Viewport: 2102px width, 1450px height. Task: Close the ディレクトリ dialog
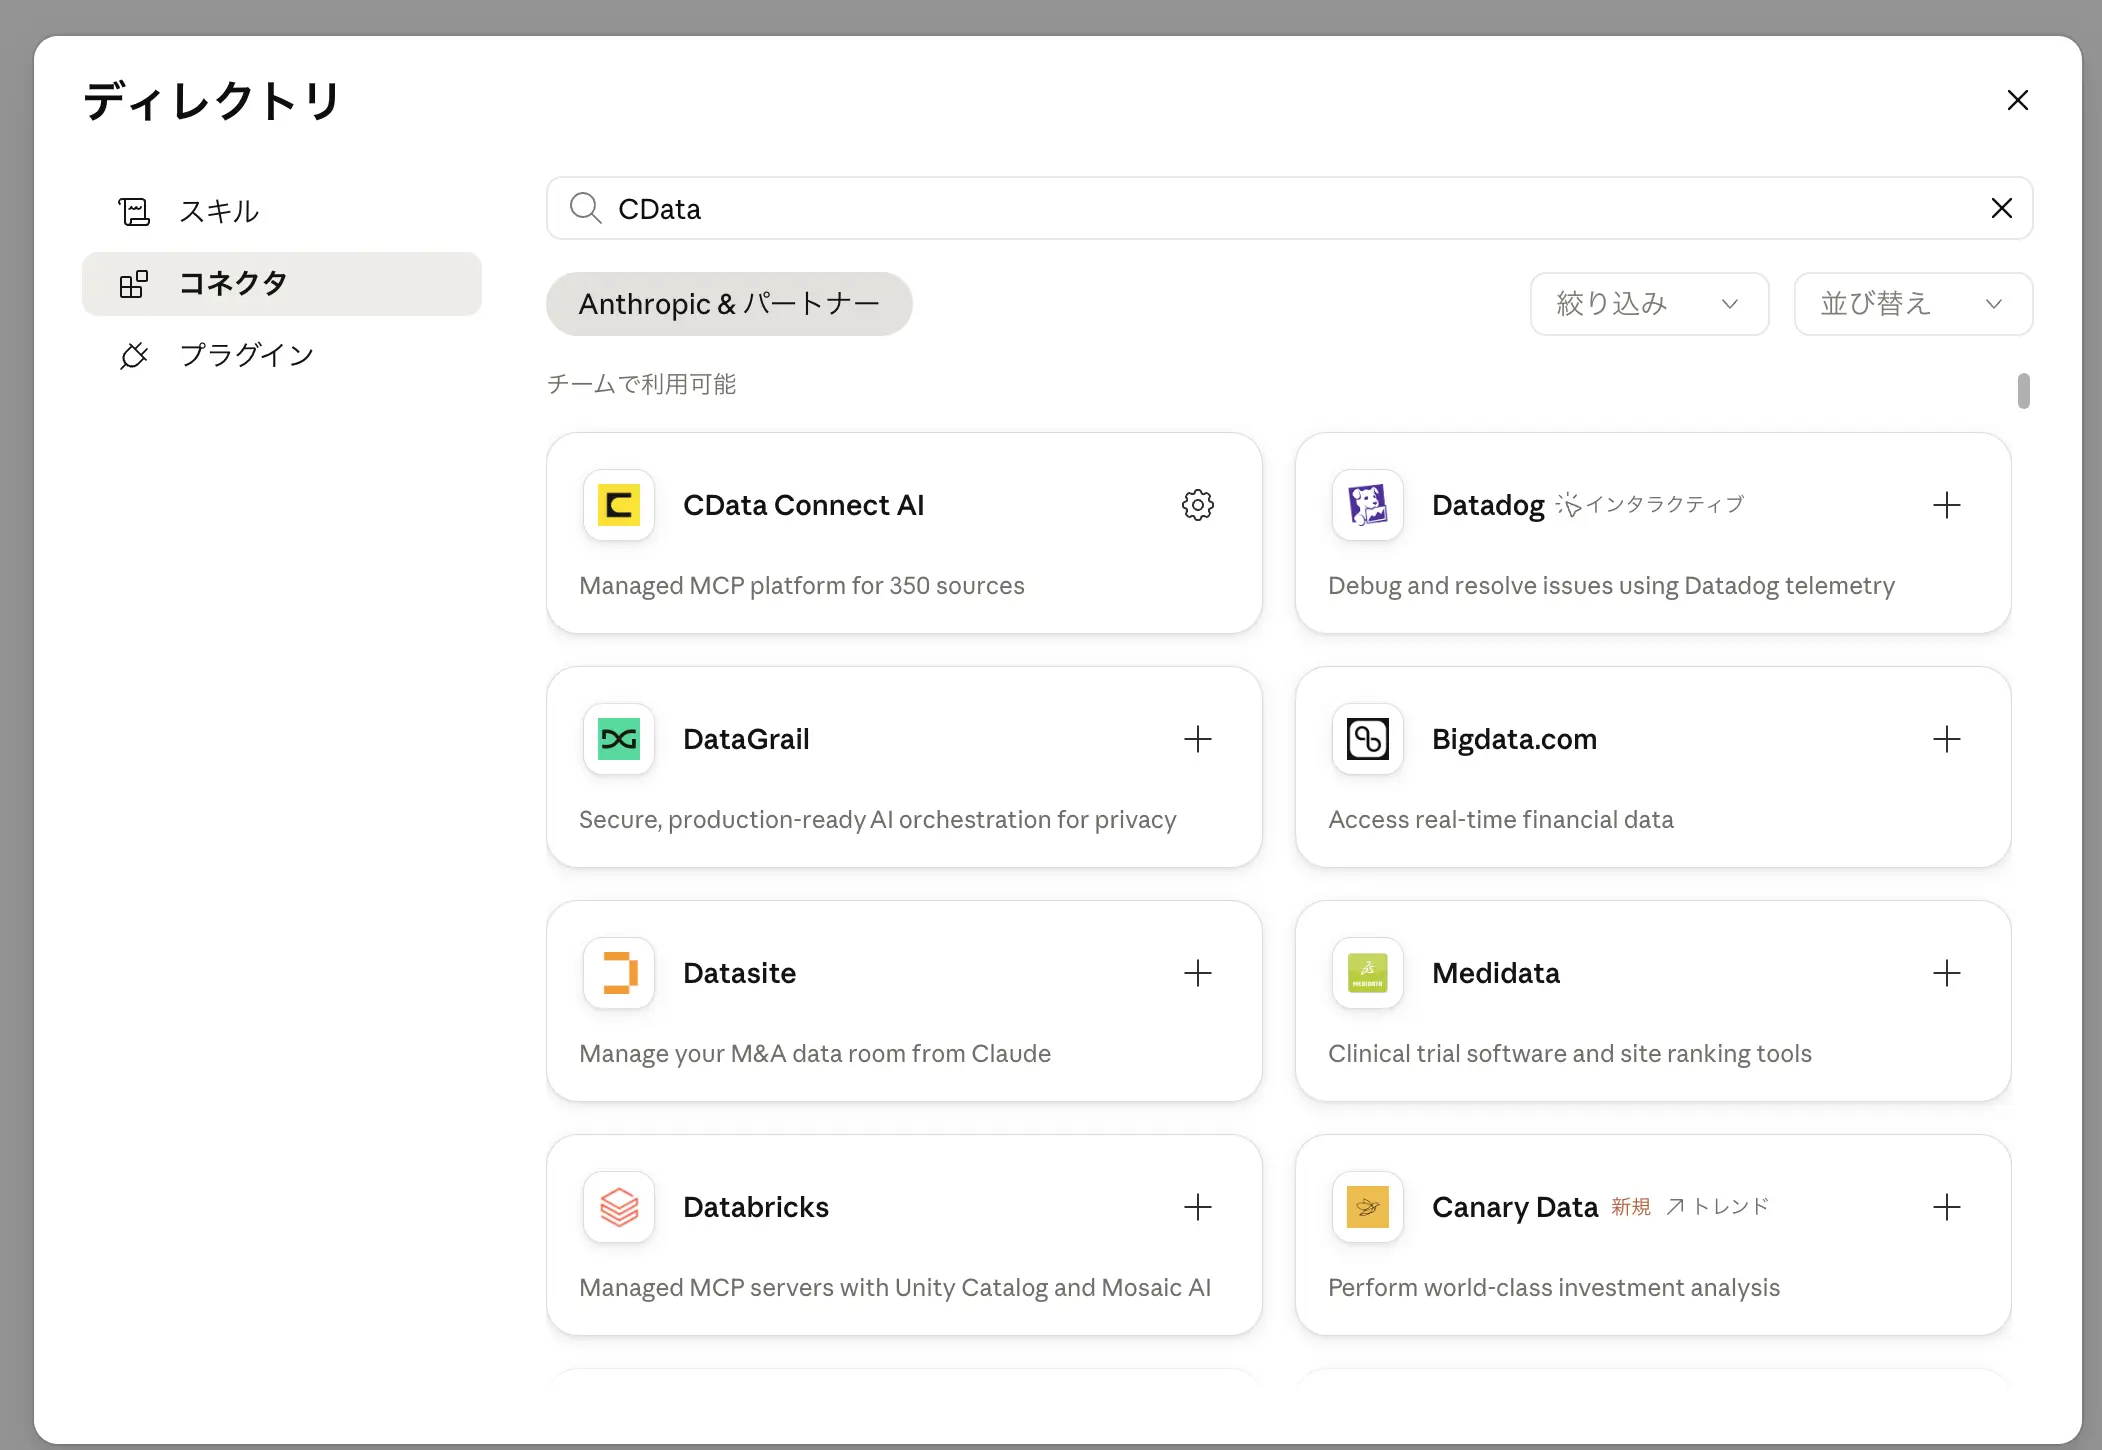pos(2017,100)
